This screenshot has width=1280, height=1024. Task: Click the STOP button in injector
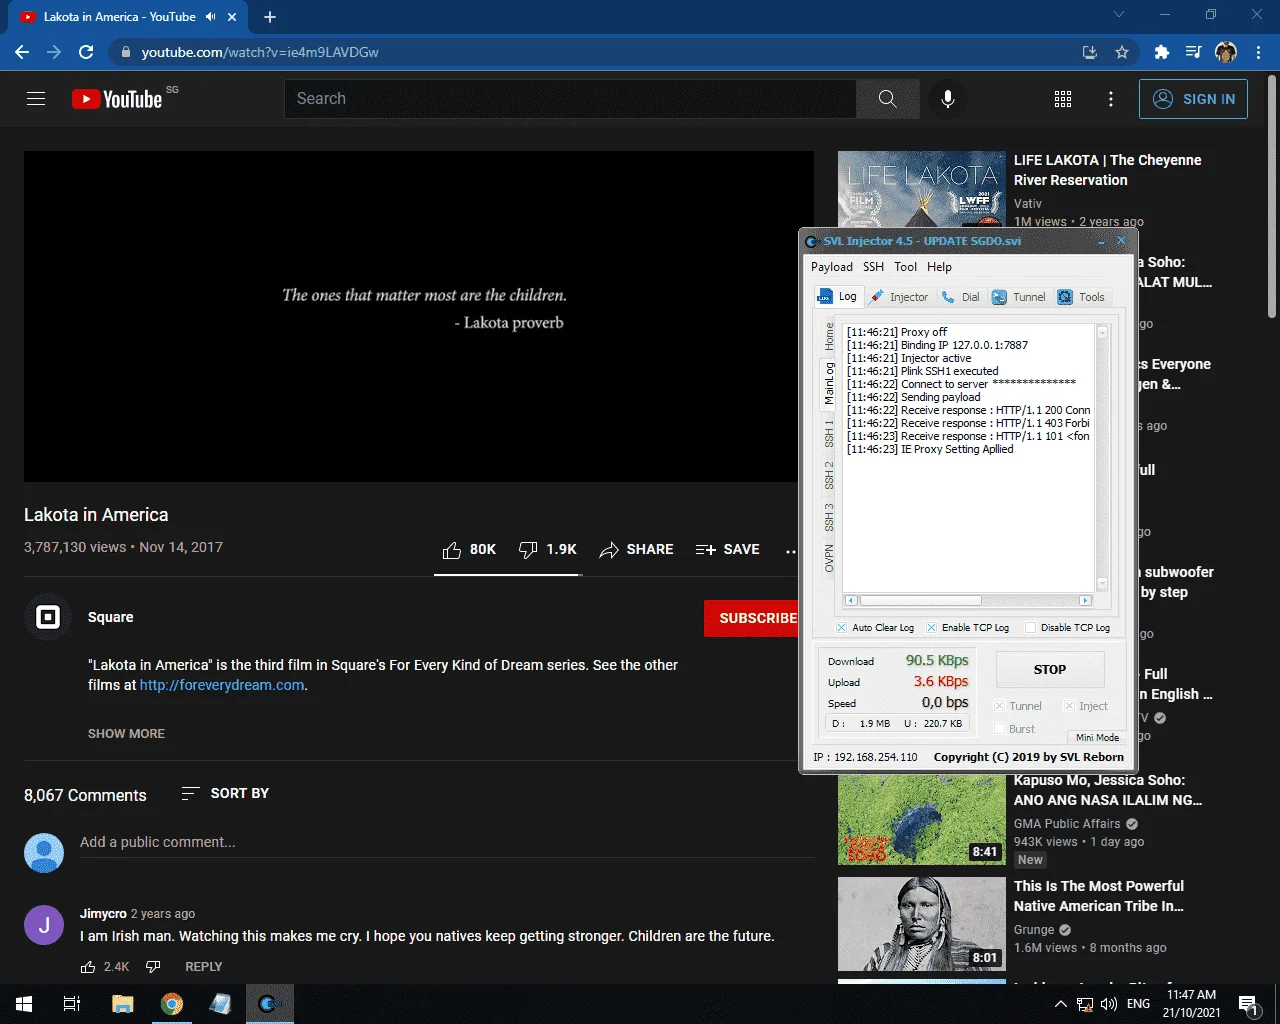pos(1050,670)
